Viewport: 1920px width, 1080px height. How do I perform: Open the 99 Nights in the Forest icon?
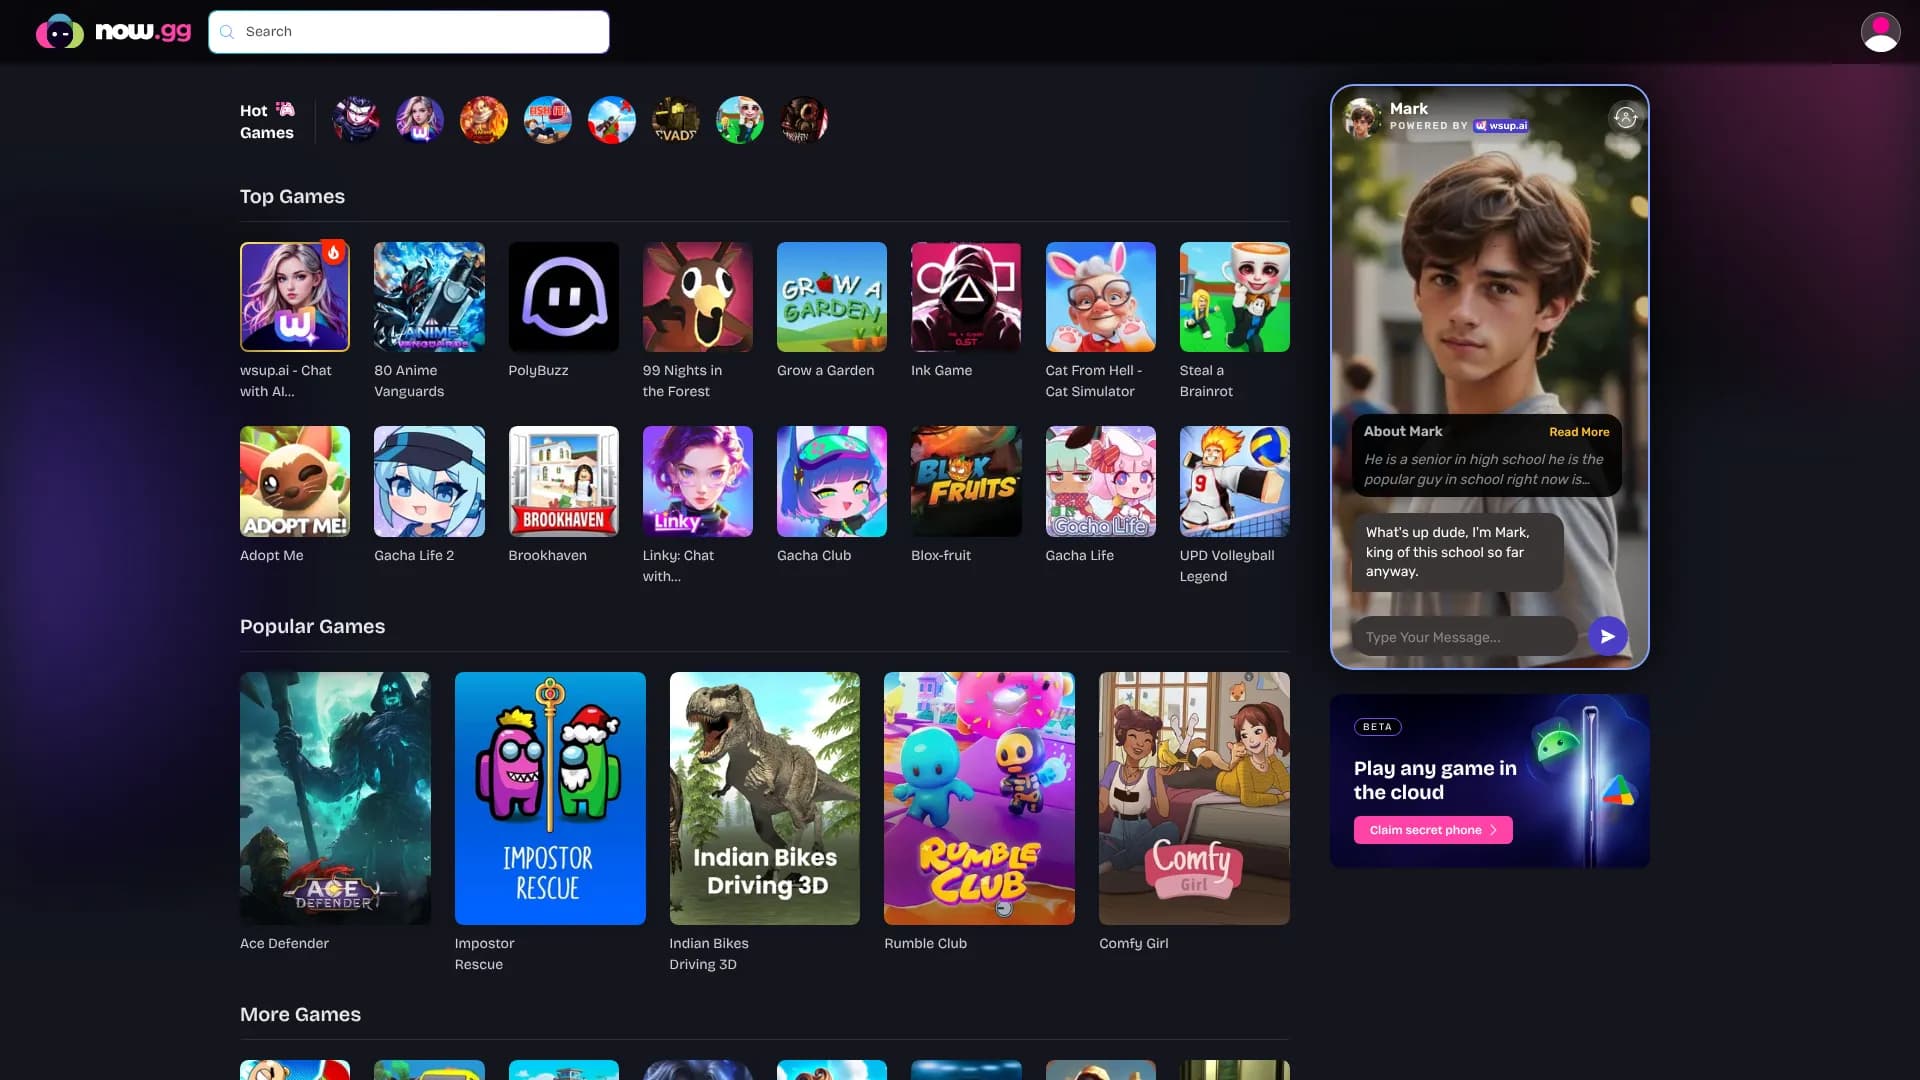coord(698,297)
